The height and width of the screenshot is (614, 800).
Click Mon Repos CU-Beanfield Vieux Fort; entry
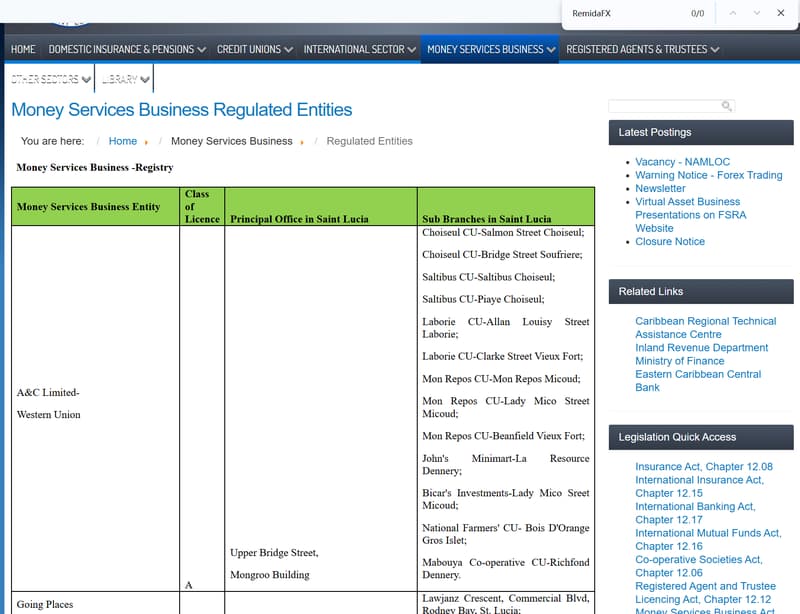(x=504, y=436)
